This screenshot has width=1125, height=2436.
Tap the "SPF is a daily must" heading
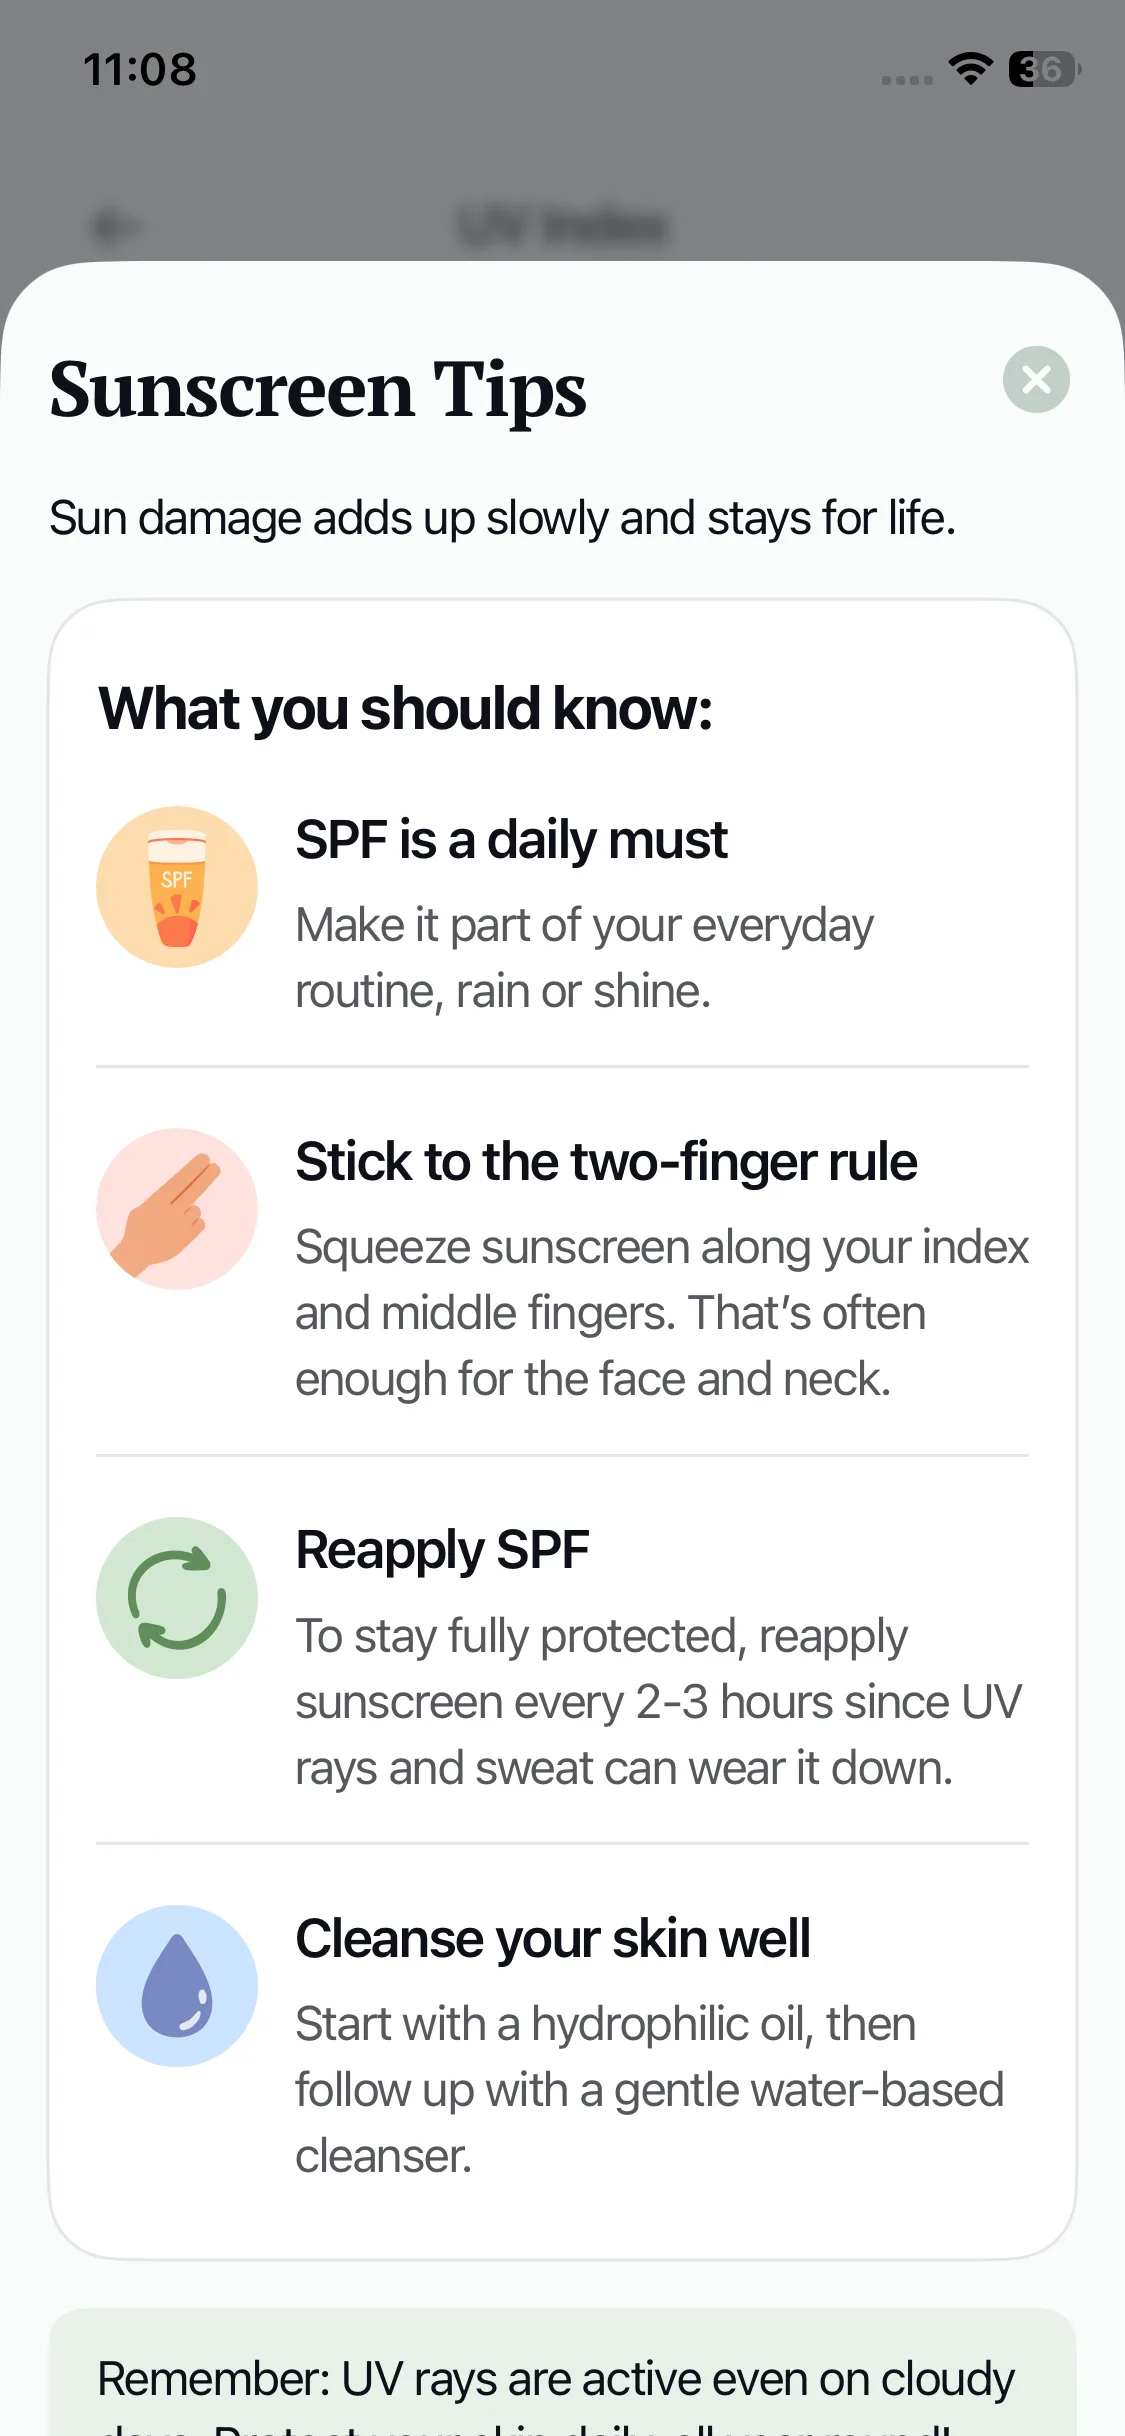click(x=511, y=840)
